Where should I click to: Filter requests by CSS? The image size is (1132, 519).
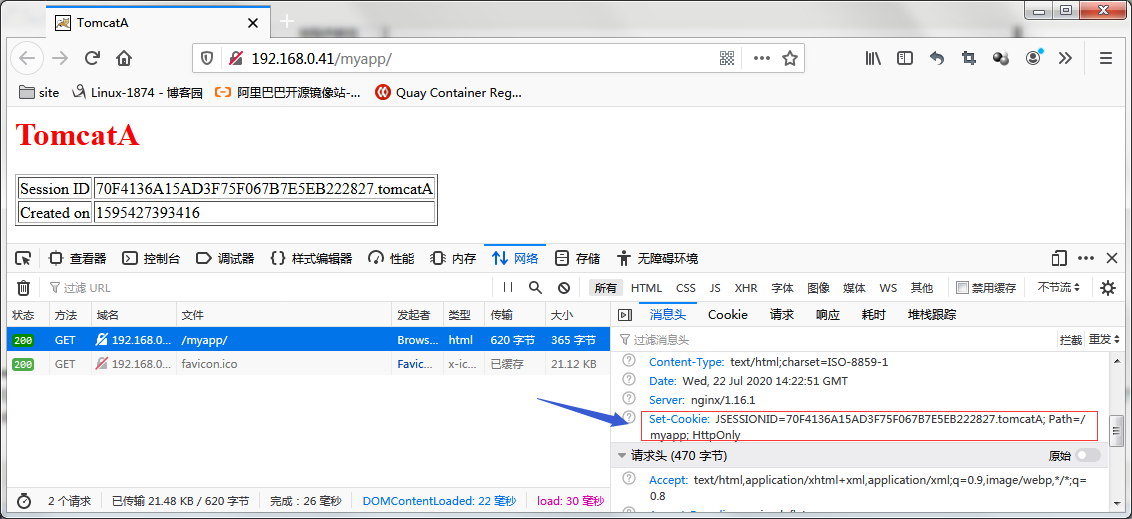686,288
